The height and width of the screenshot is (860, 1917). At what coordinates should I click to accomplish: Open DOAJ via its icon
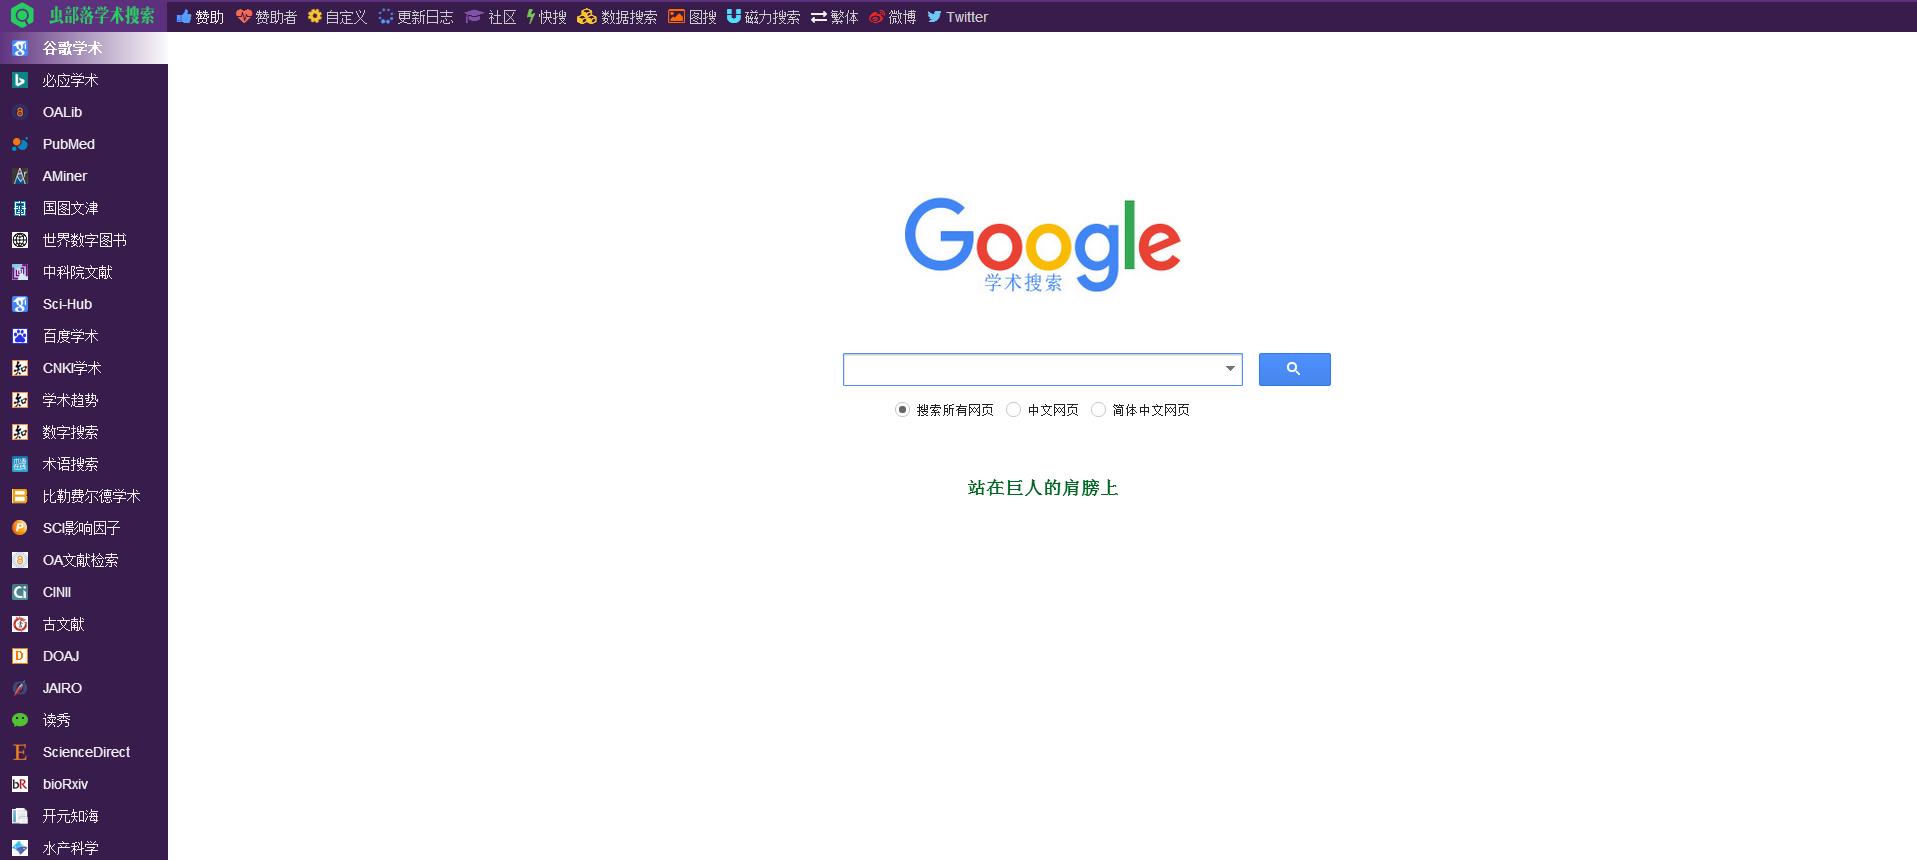coord(20,656)
